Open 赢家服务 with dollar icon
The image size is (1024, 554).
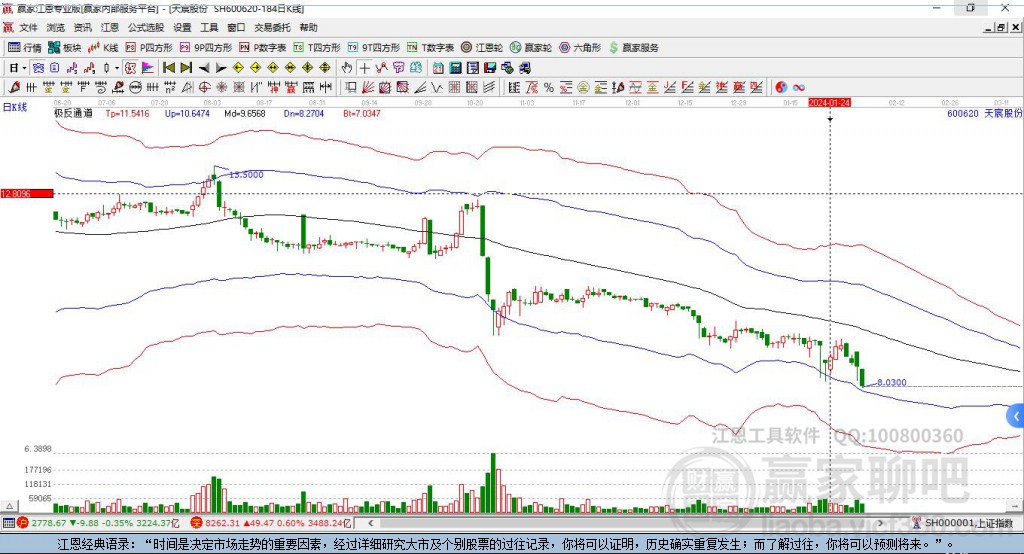[633, 48]
